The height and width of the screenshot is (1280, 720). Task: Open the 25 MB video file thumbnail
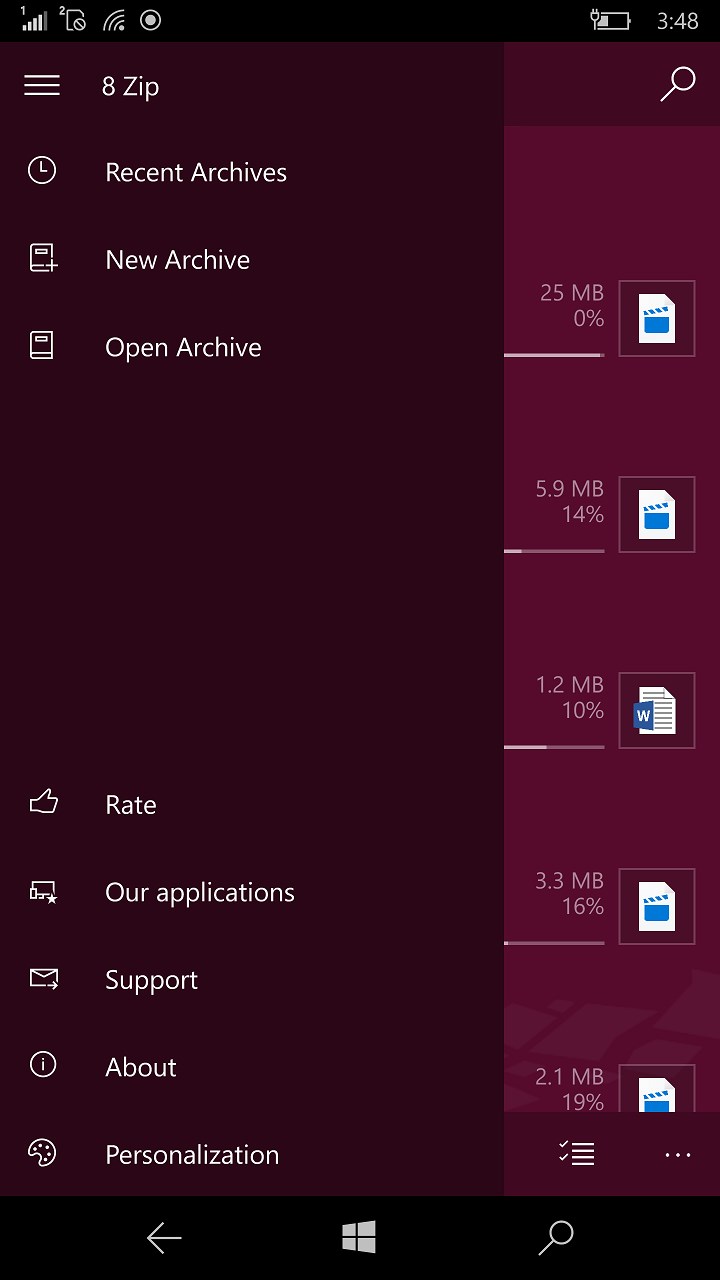656,318
